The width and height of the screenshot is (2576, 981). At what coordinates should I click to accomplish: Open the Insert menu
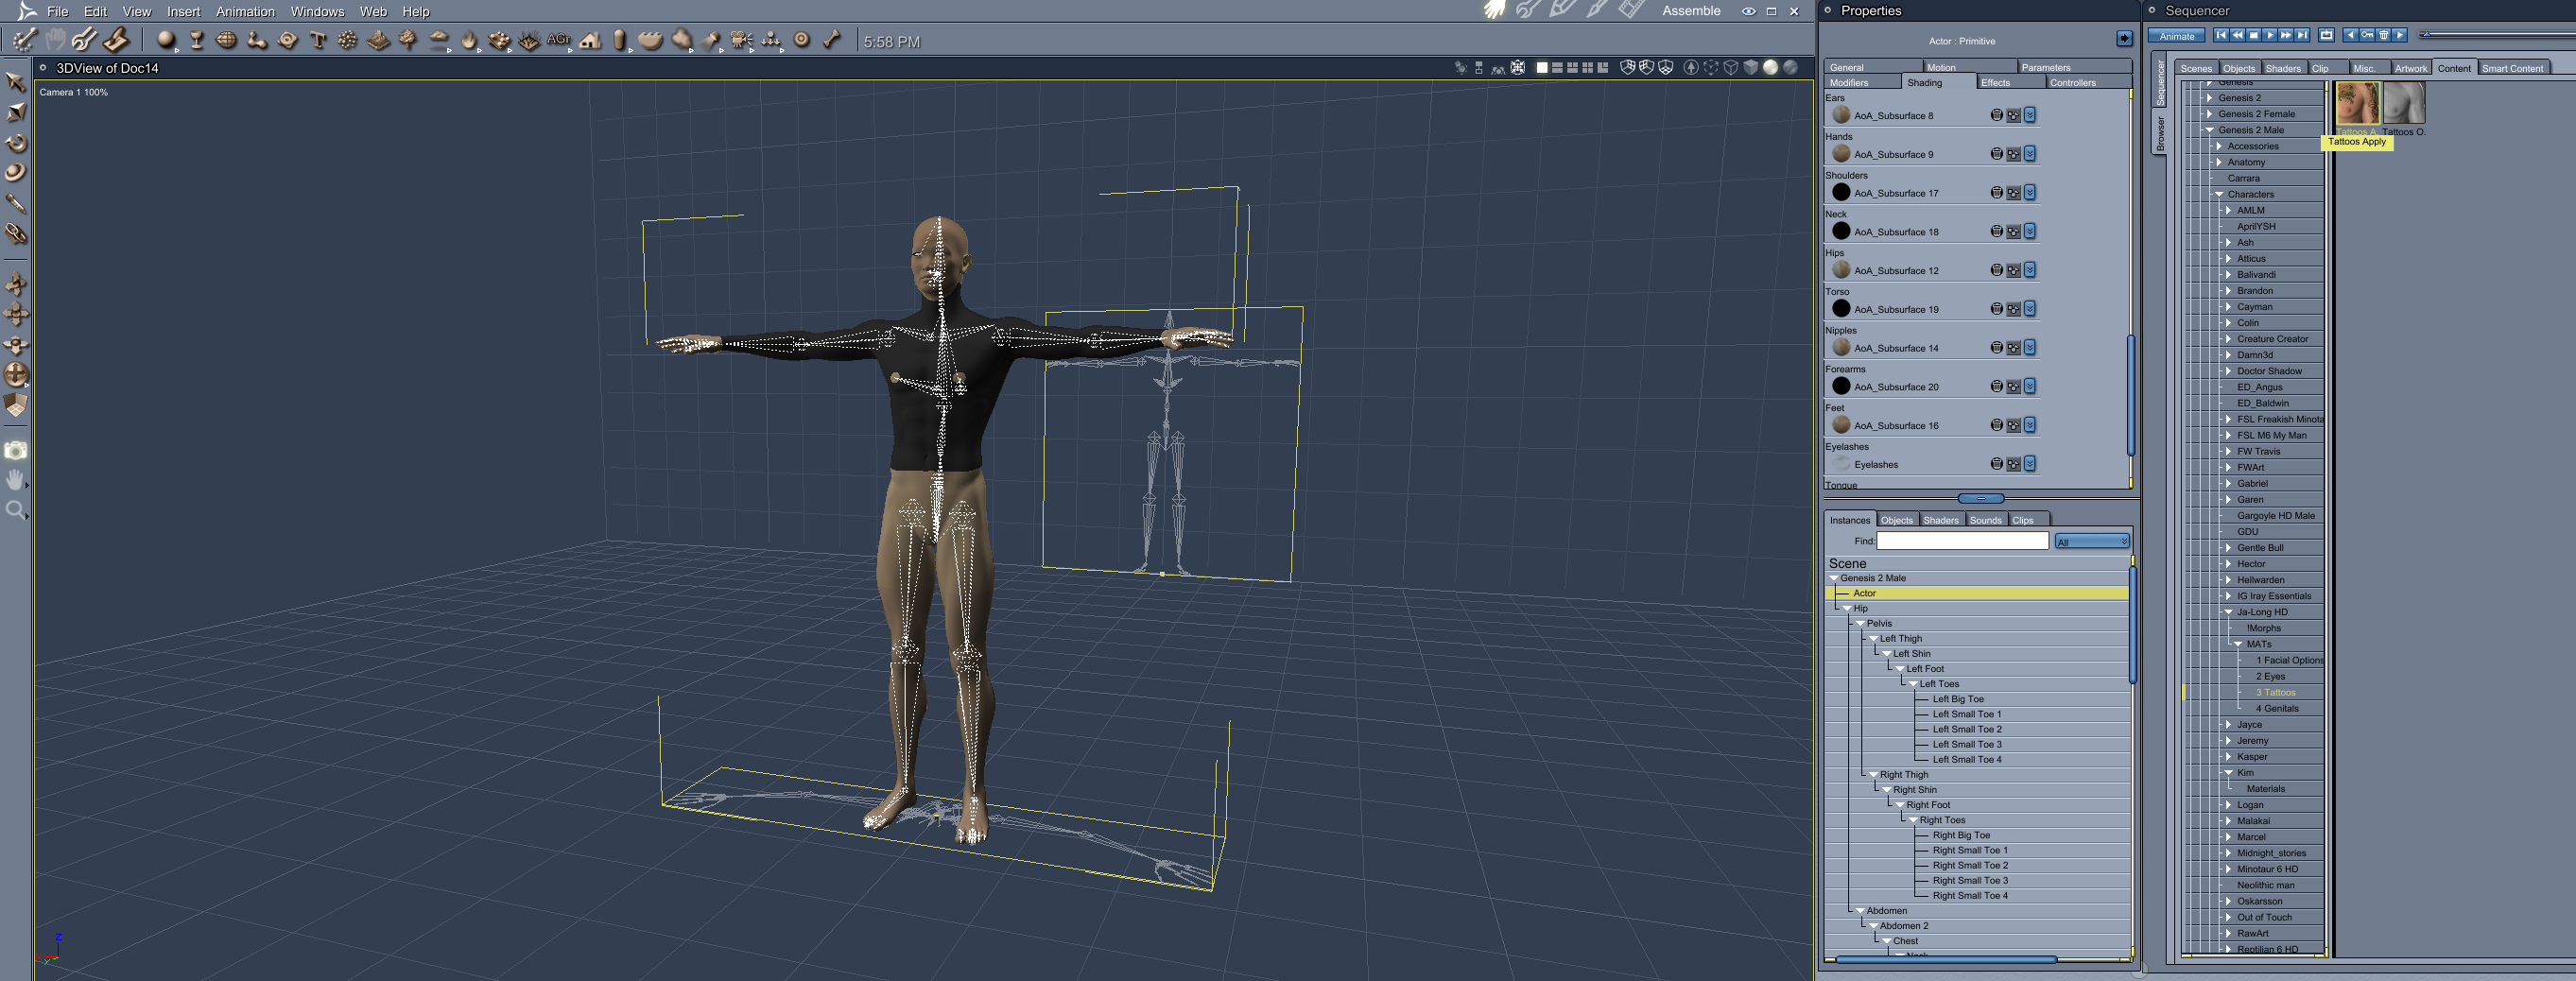(x=183, y=11)
